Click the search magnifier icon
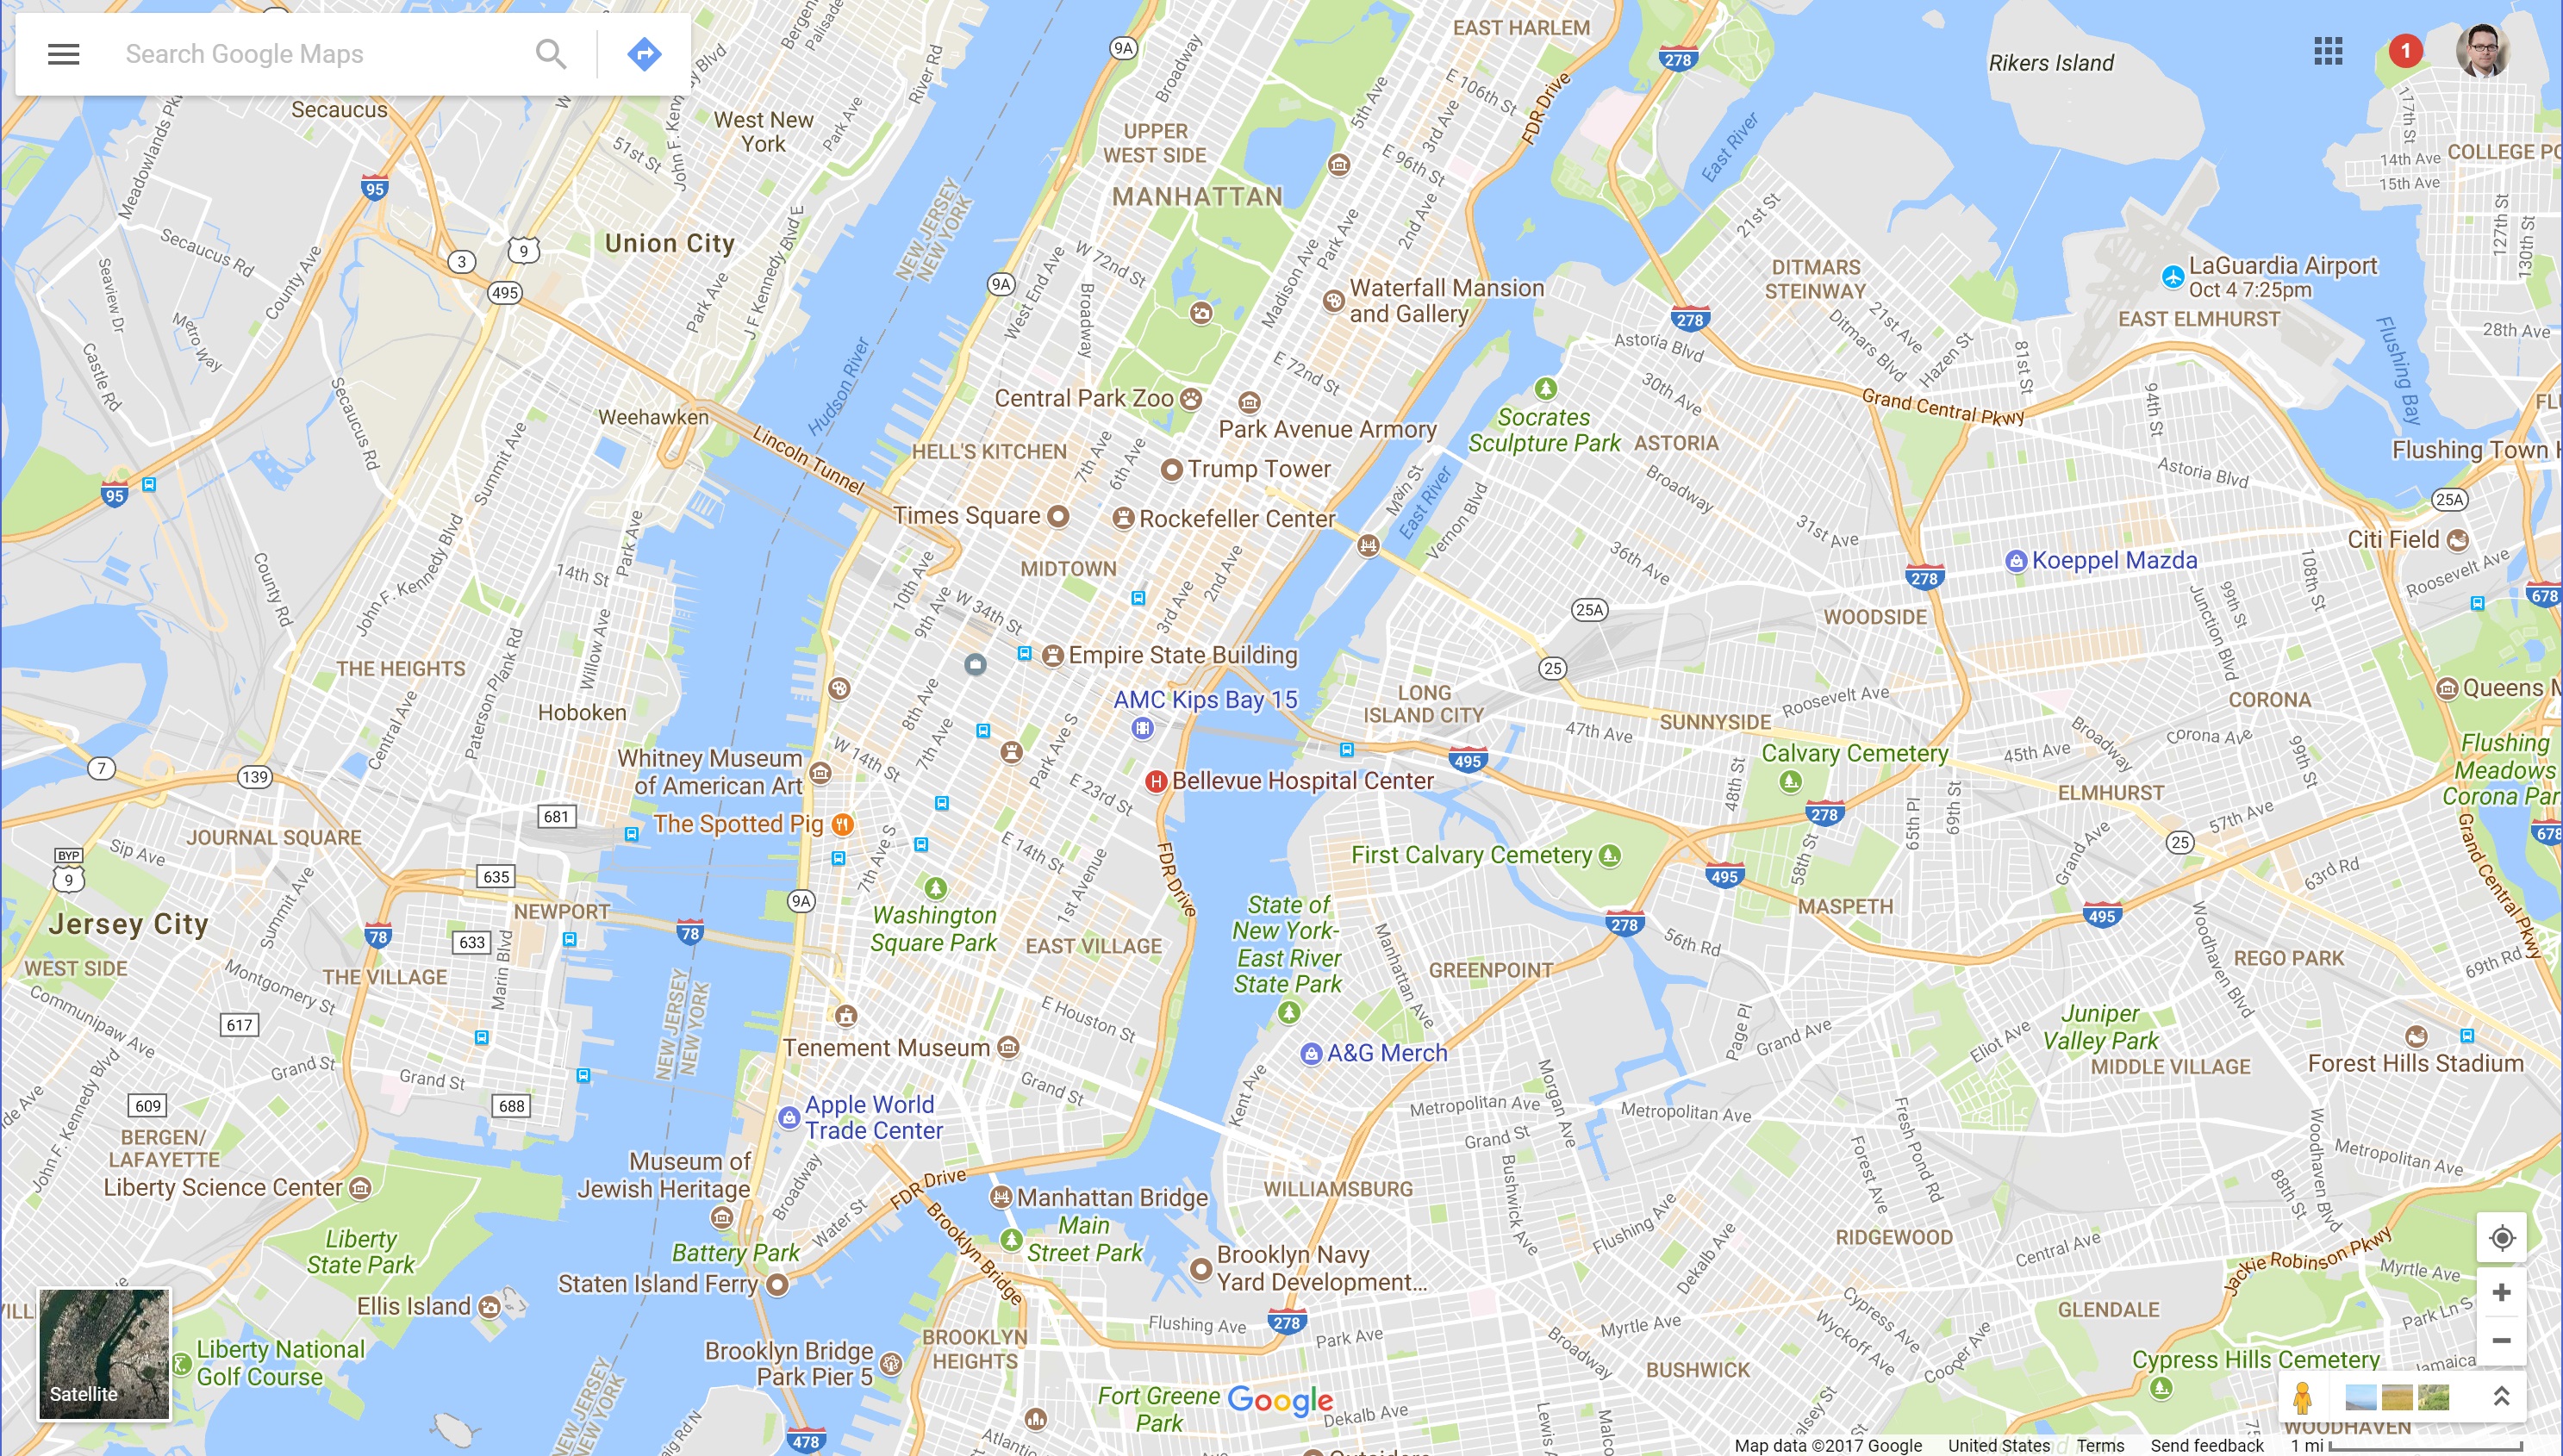Screen dimensions: 2563x1456 click(x=551, y=51)
